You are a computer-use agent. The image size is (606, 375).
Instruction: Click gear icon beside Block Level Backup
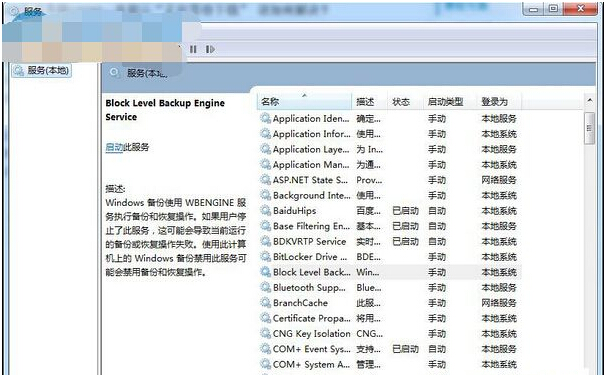(266, 272)
